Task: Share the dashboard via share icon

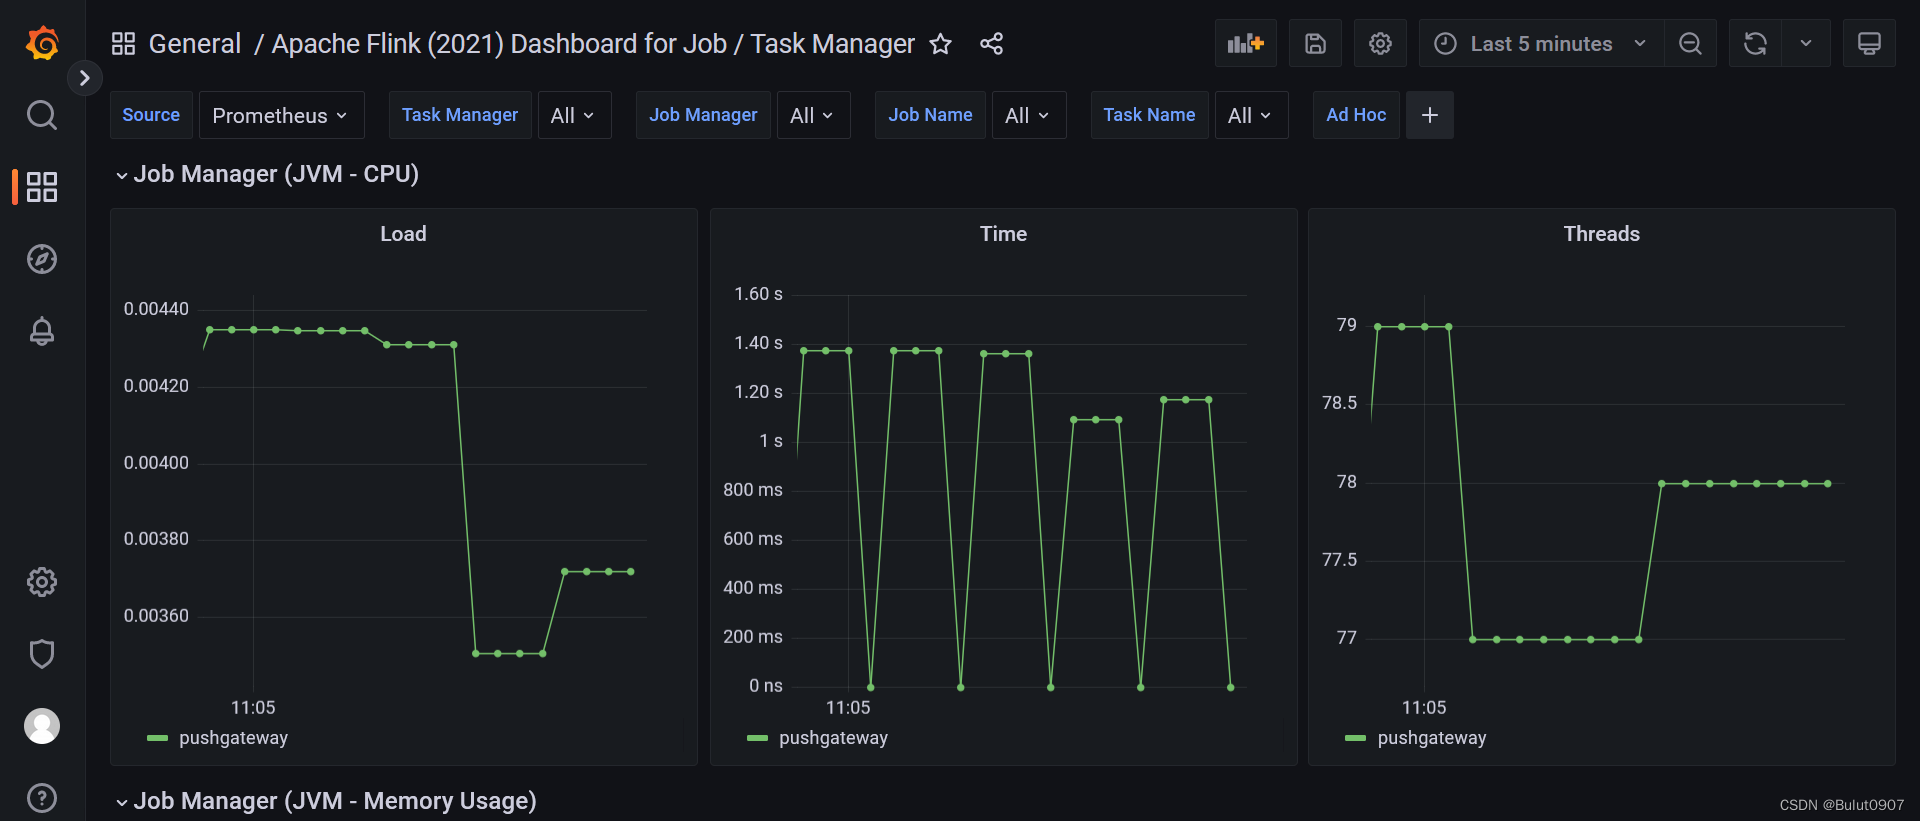Action: [x=991, y=44]
